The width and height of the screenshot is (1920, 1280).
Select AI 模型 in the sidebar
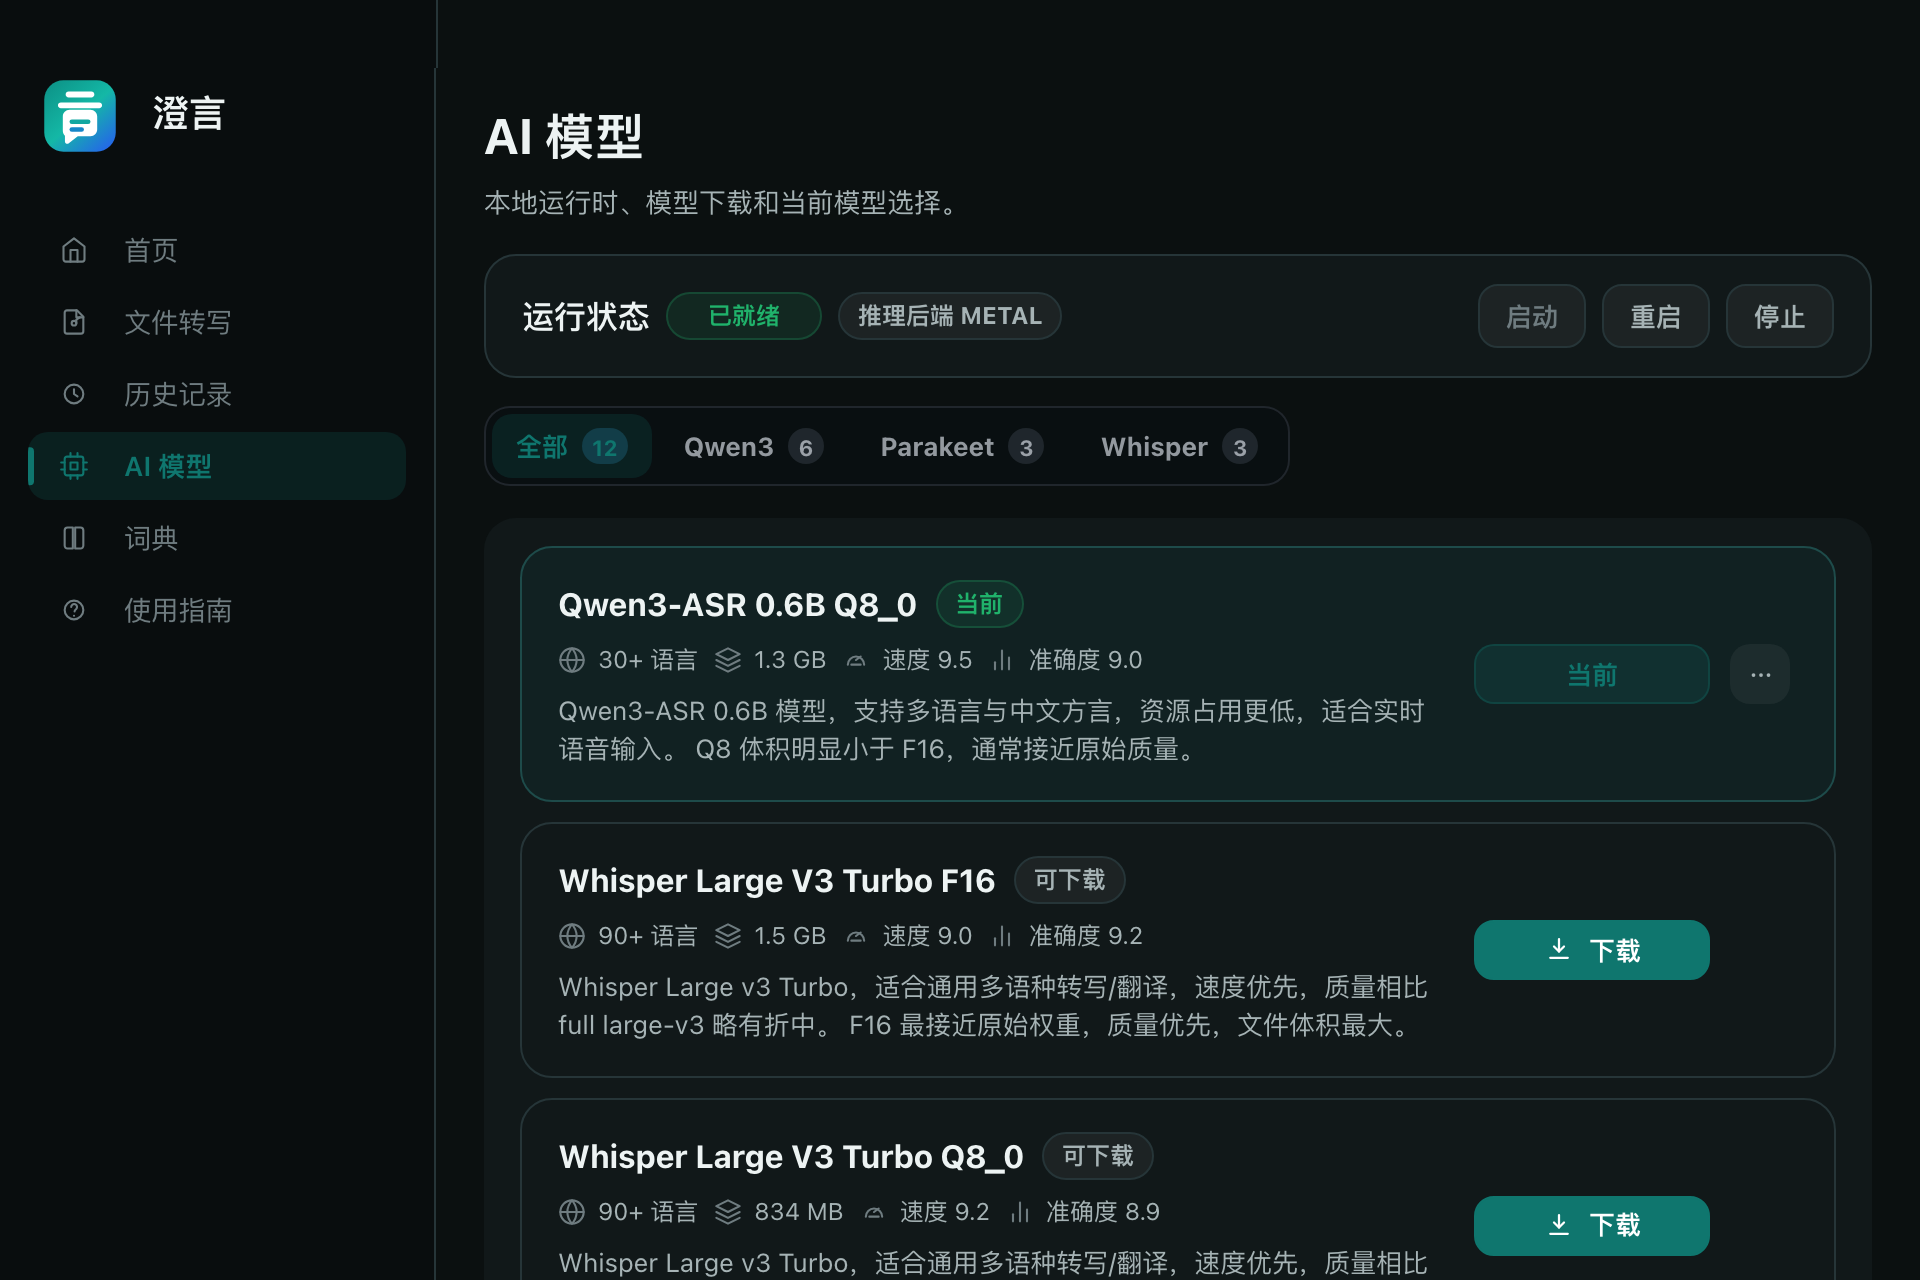click(x=217, y=466)
